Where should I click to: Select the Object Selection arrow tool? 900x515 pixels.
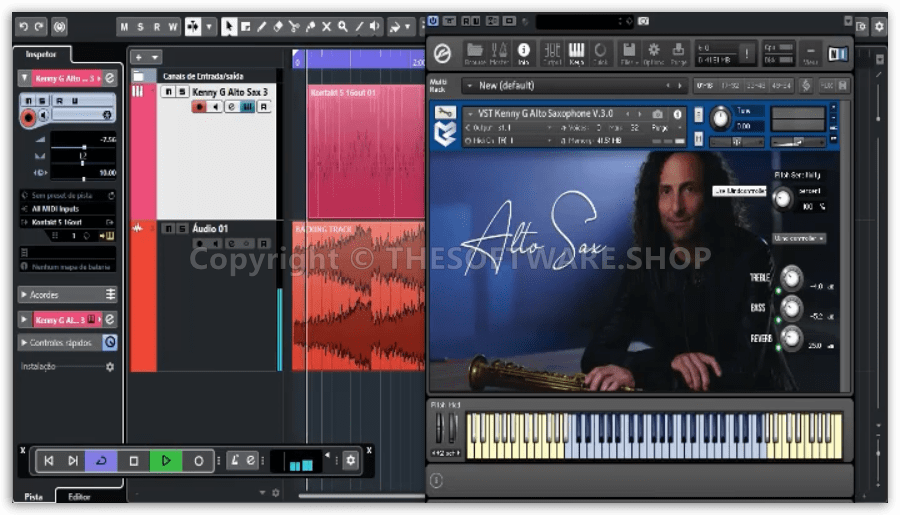coord(229,26)
